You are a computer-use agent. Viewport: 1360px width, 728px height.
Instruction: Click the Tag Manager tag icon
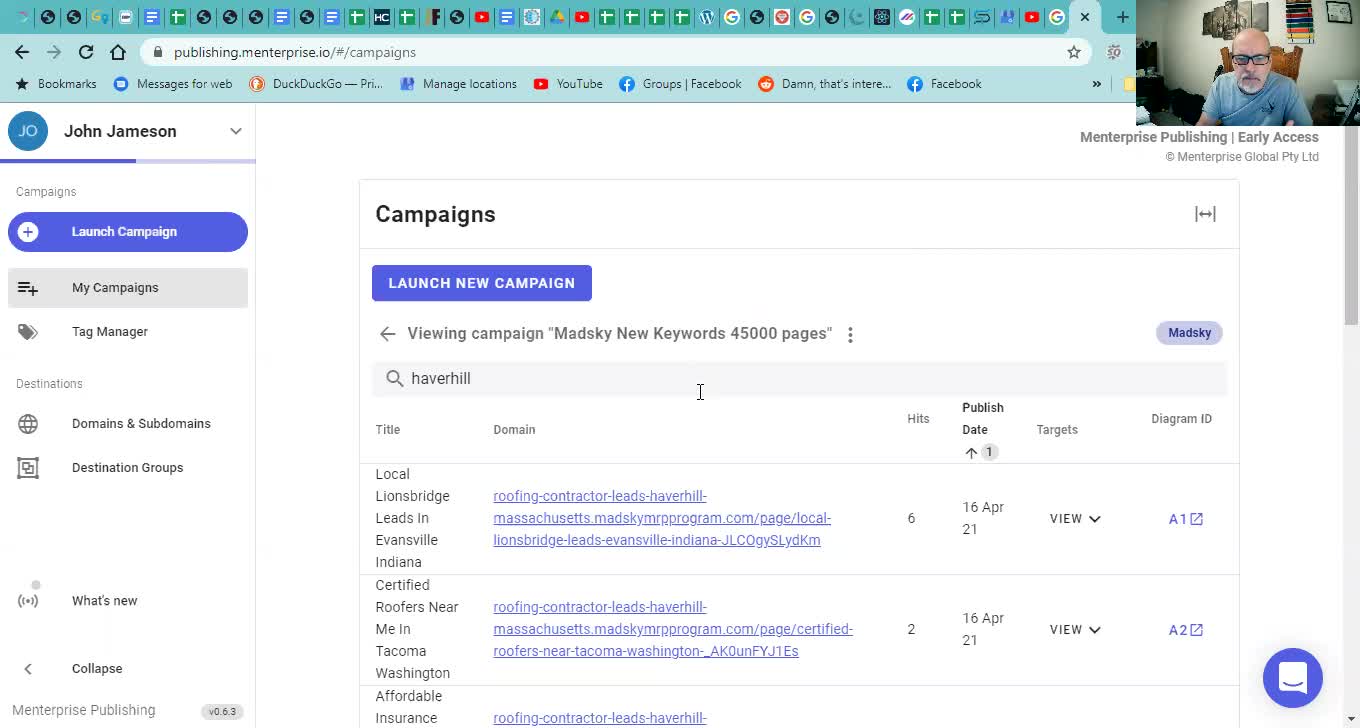click(28, 332)
